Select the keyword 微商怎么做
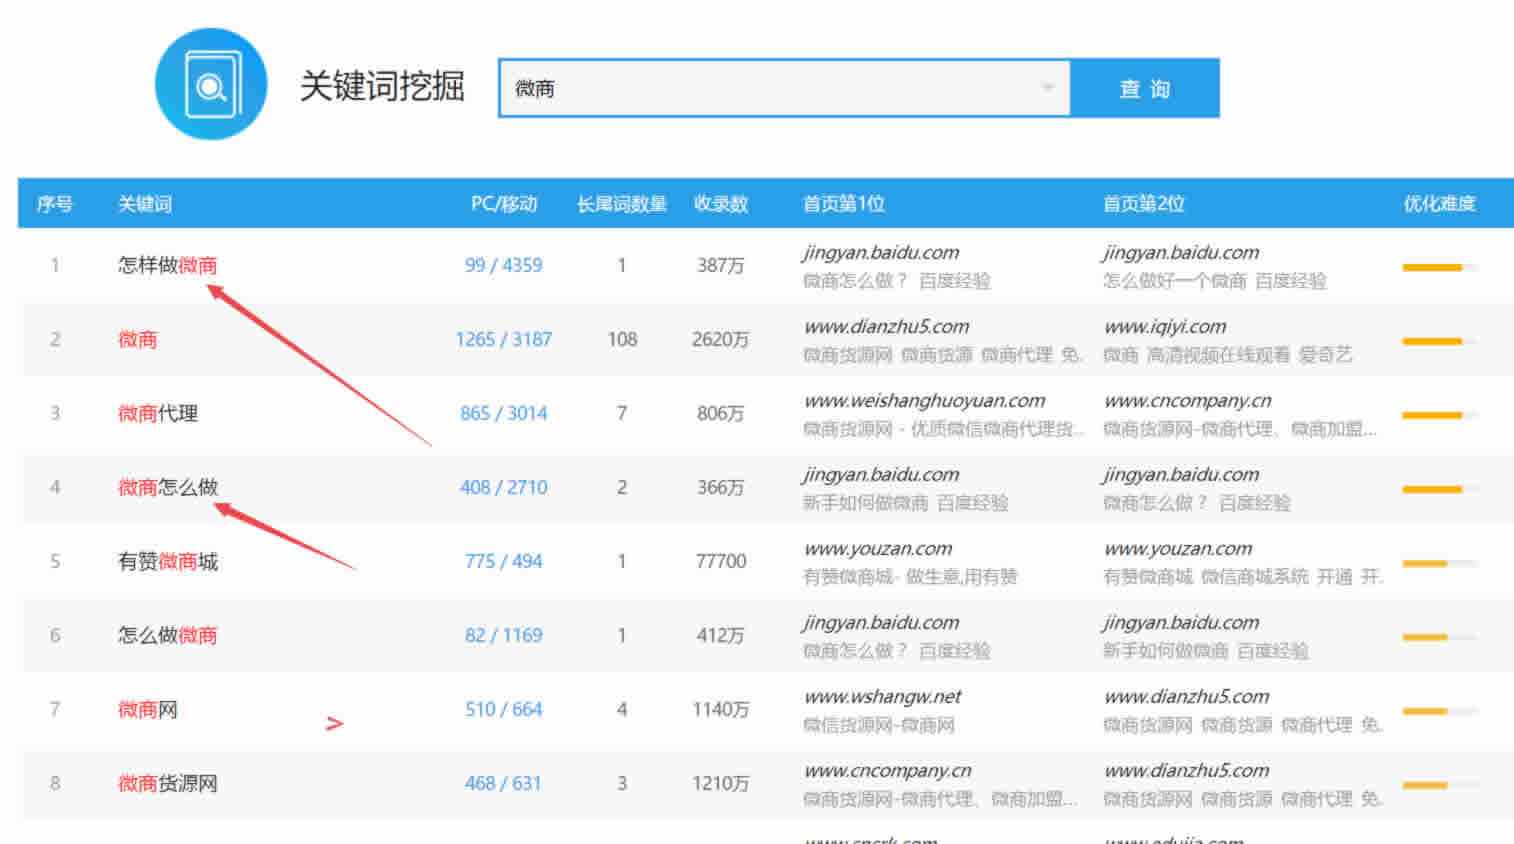 tap(167, 487)
